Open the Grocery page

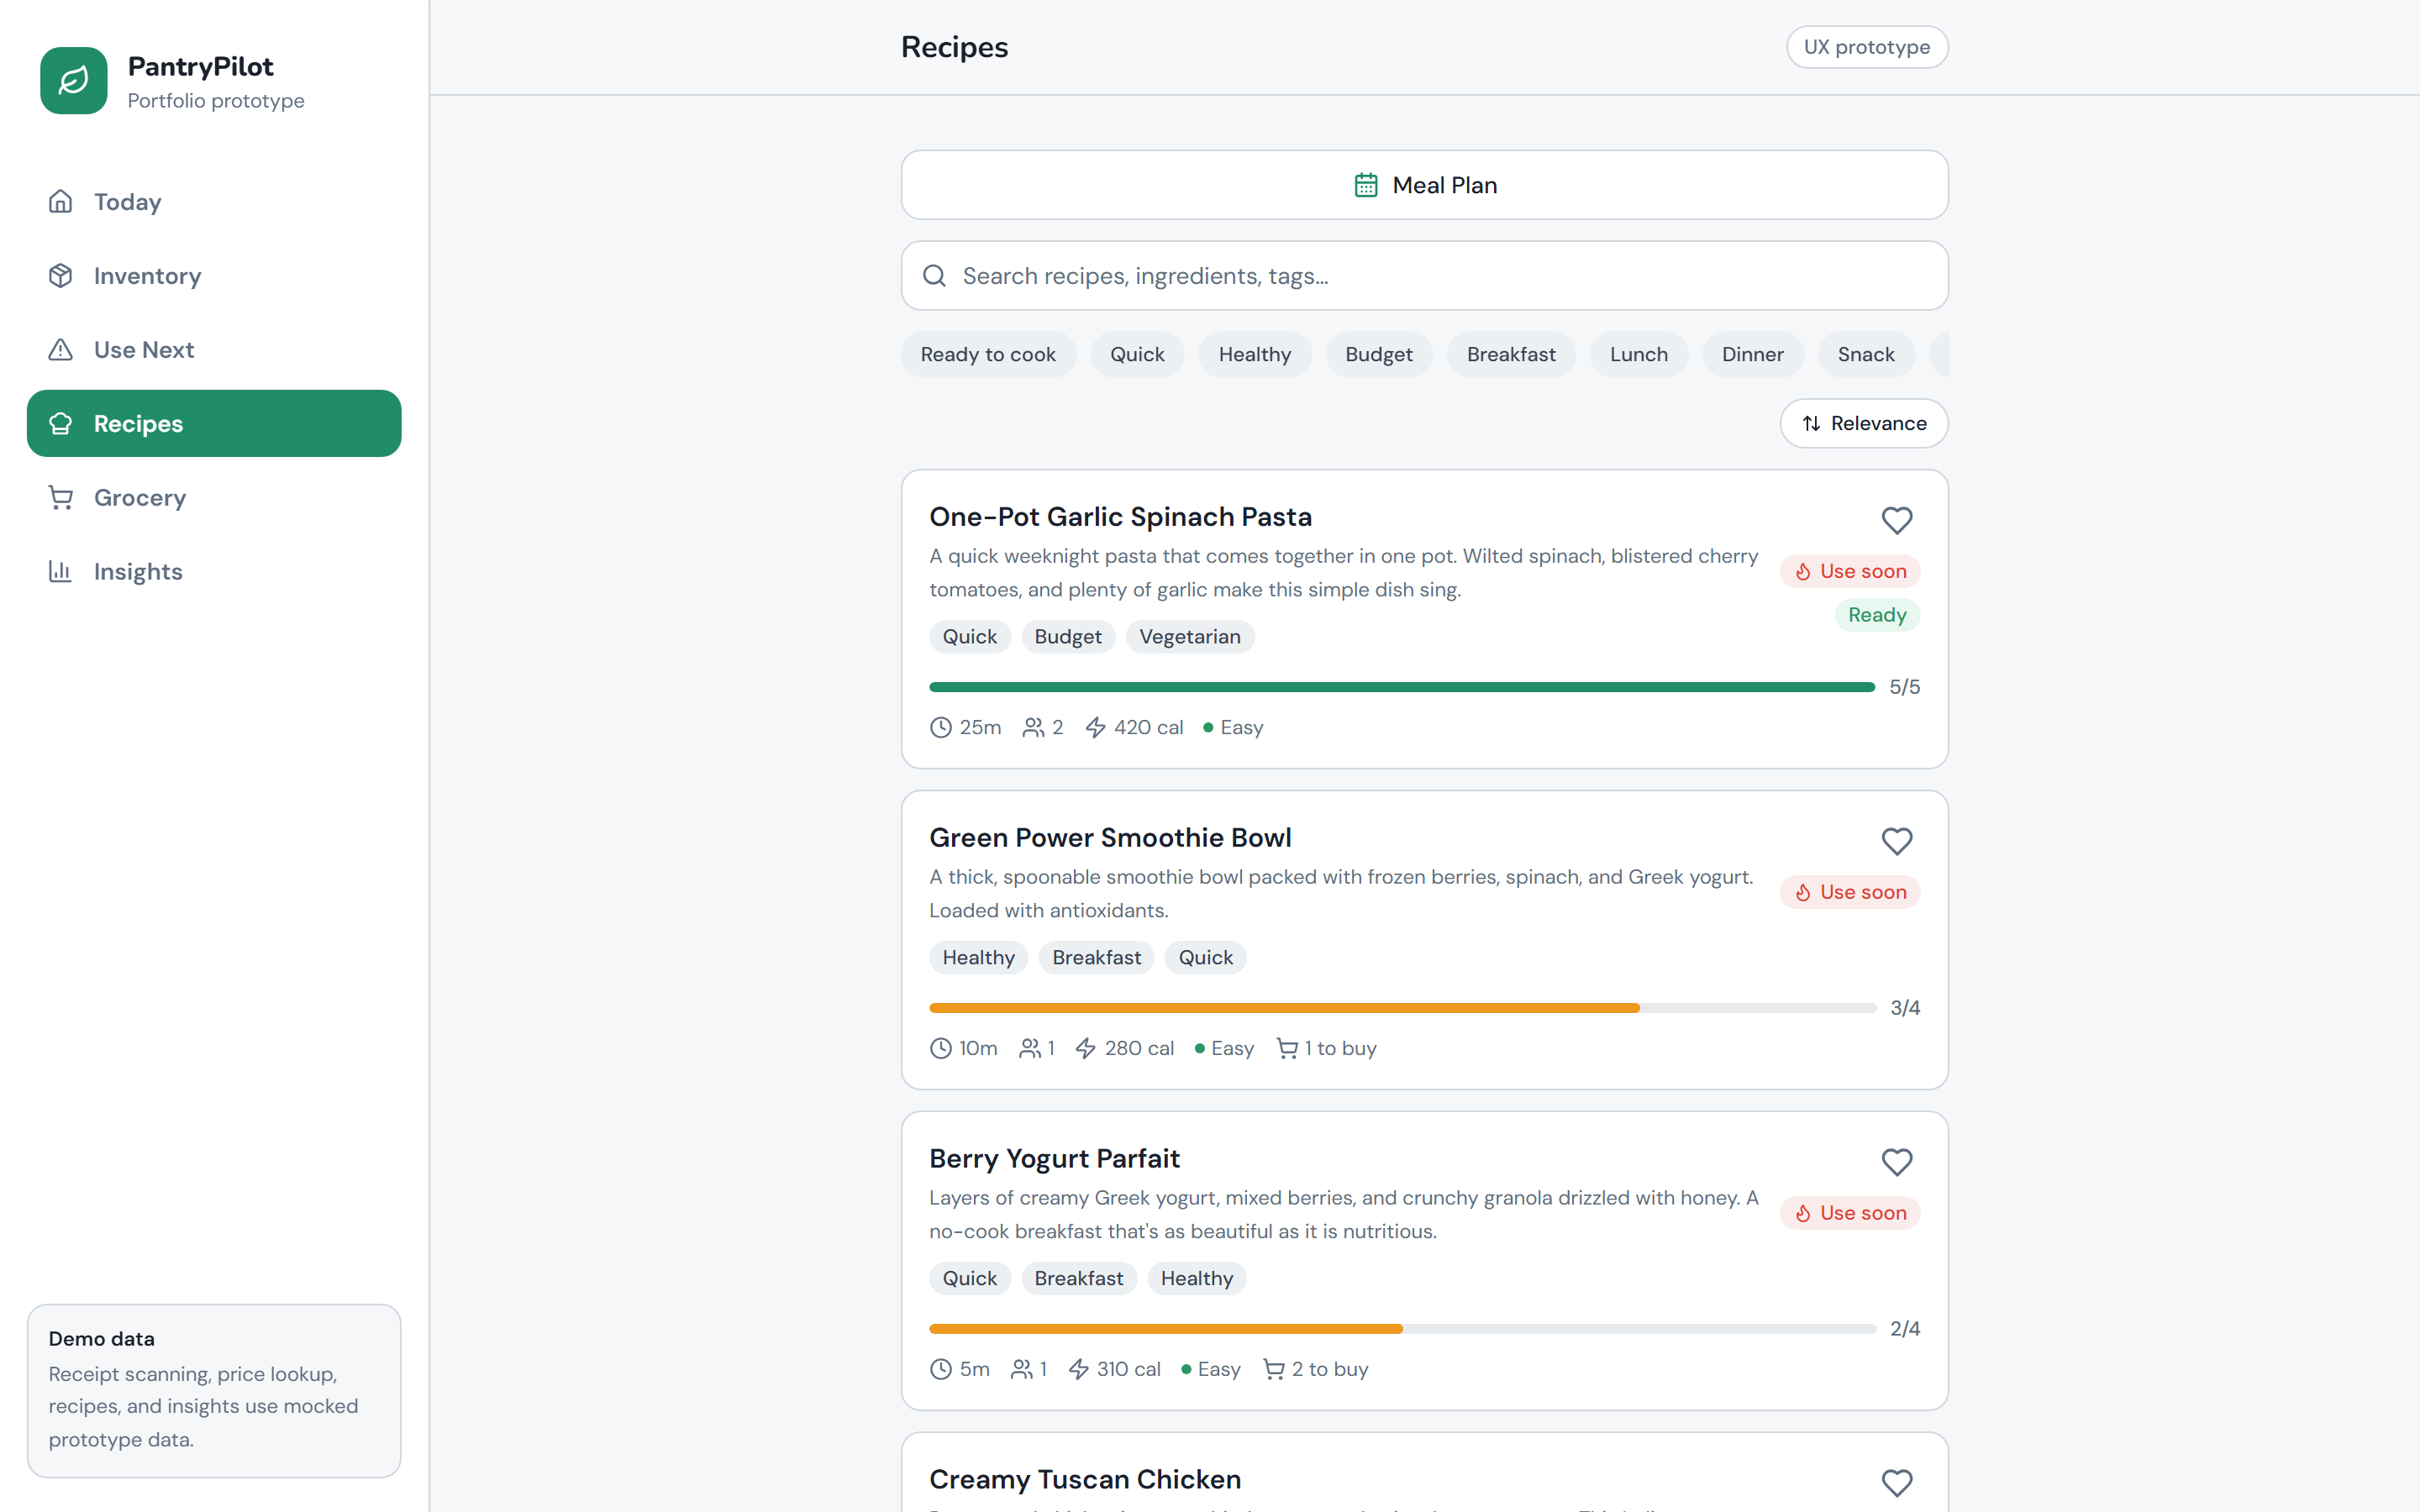pyautogui.click(x=214, y=498)
